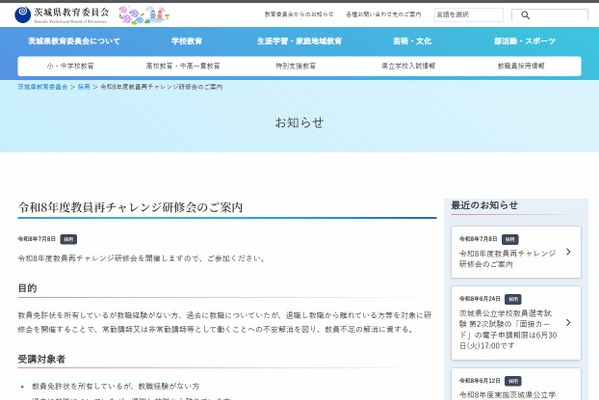Open 部活動・スポーツ menu
The image size is (599, 400).
pos(525,41)
